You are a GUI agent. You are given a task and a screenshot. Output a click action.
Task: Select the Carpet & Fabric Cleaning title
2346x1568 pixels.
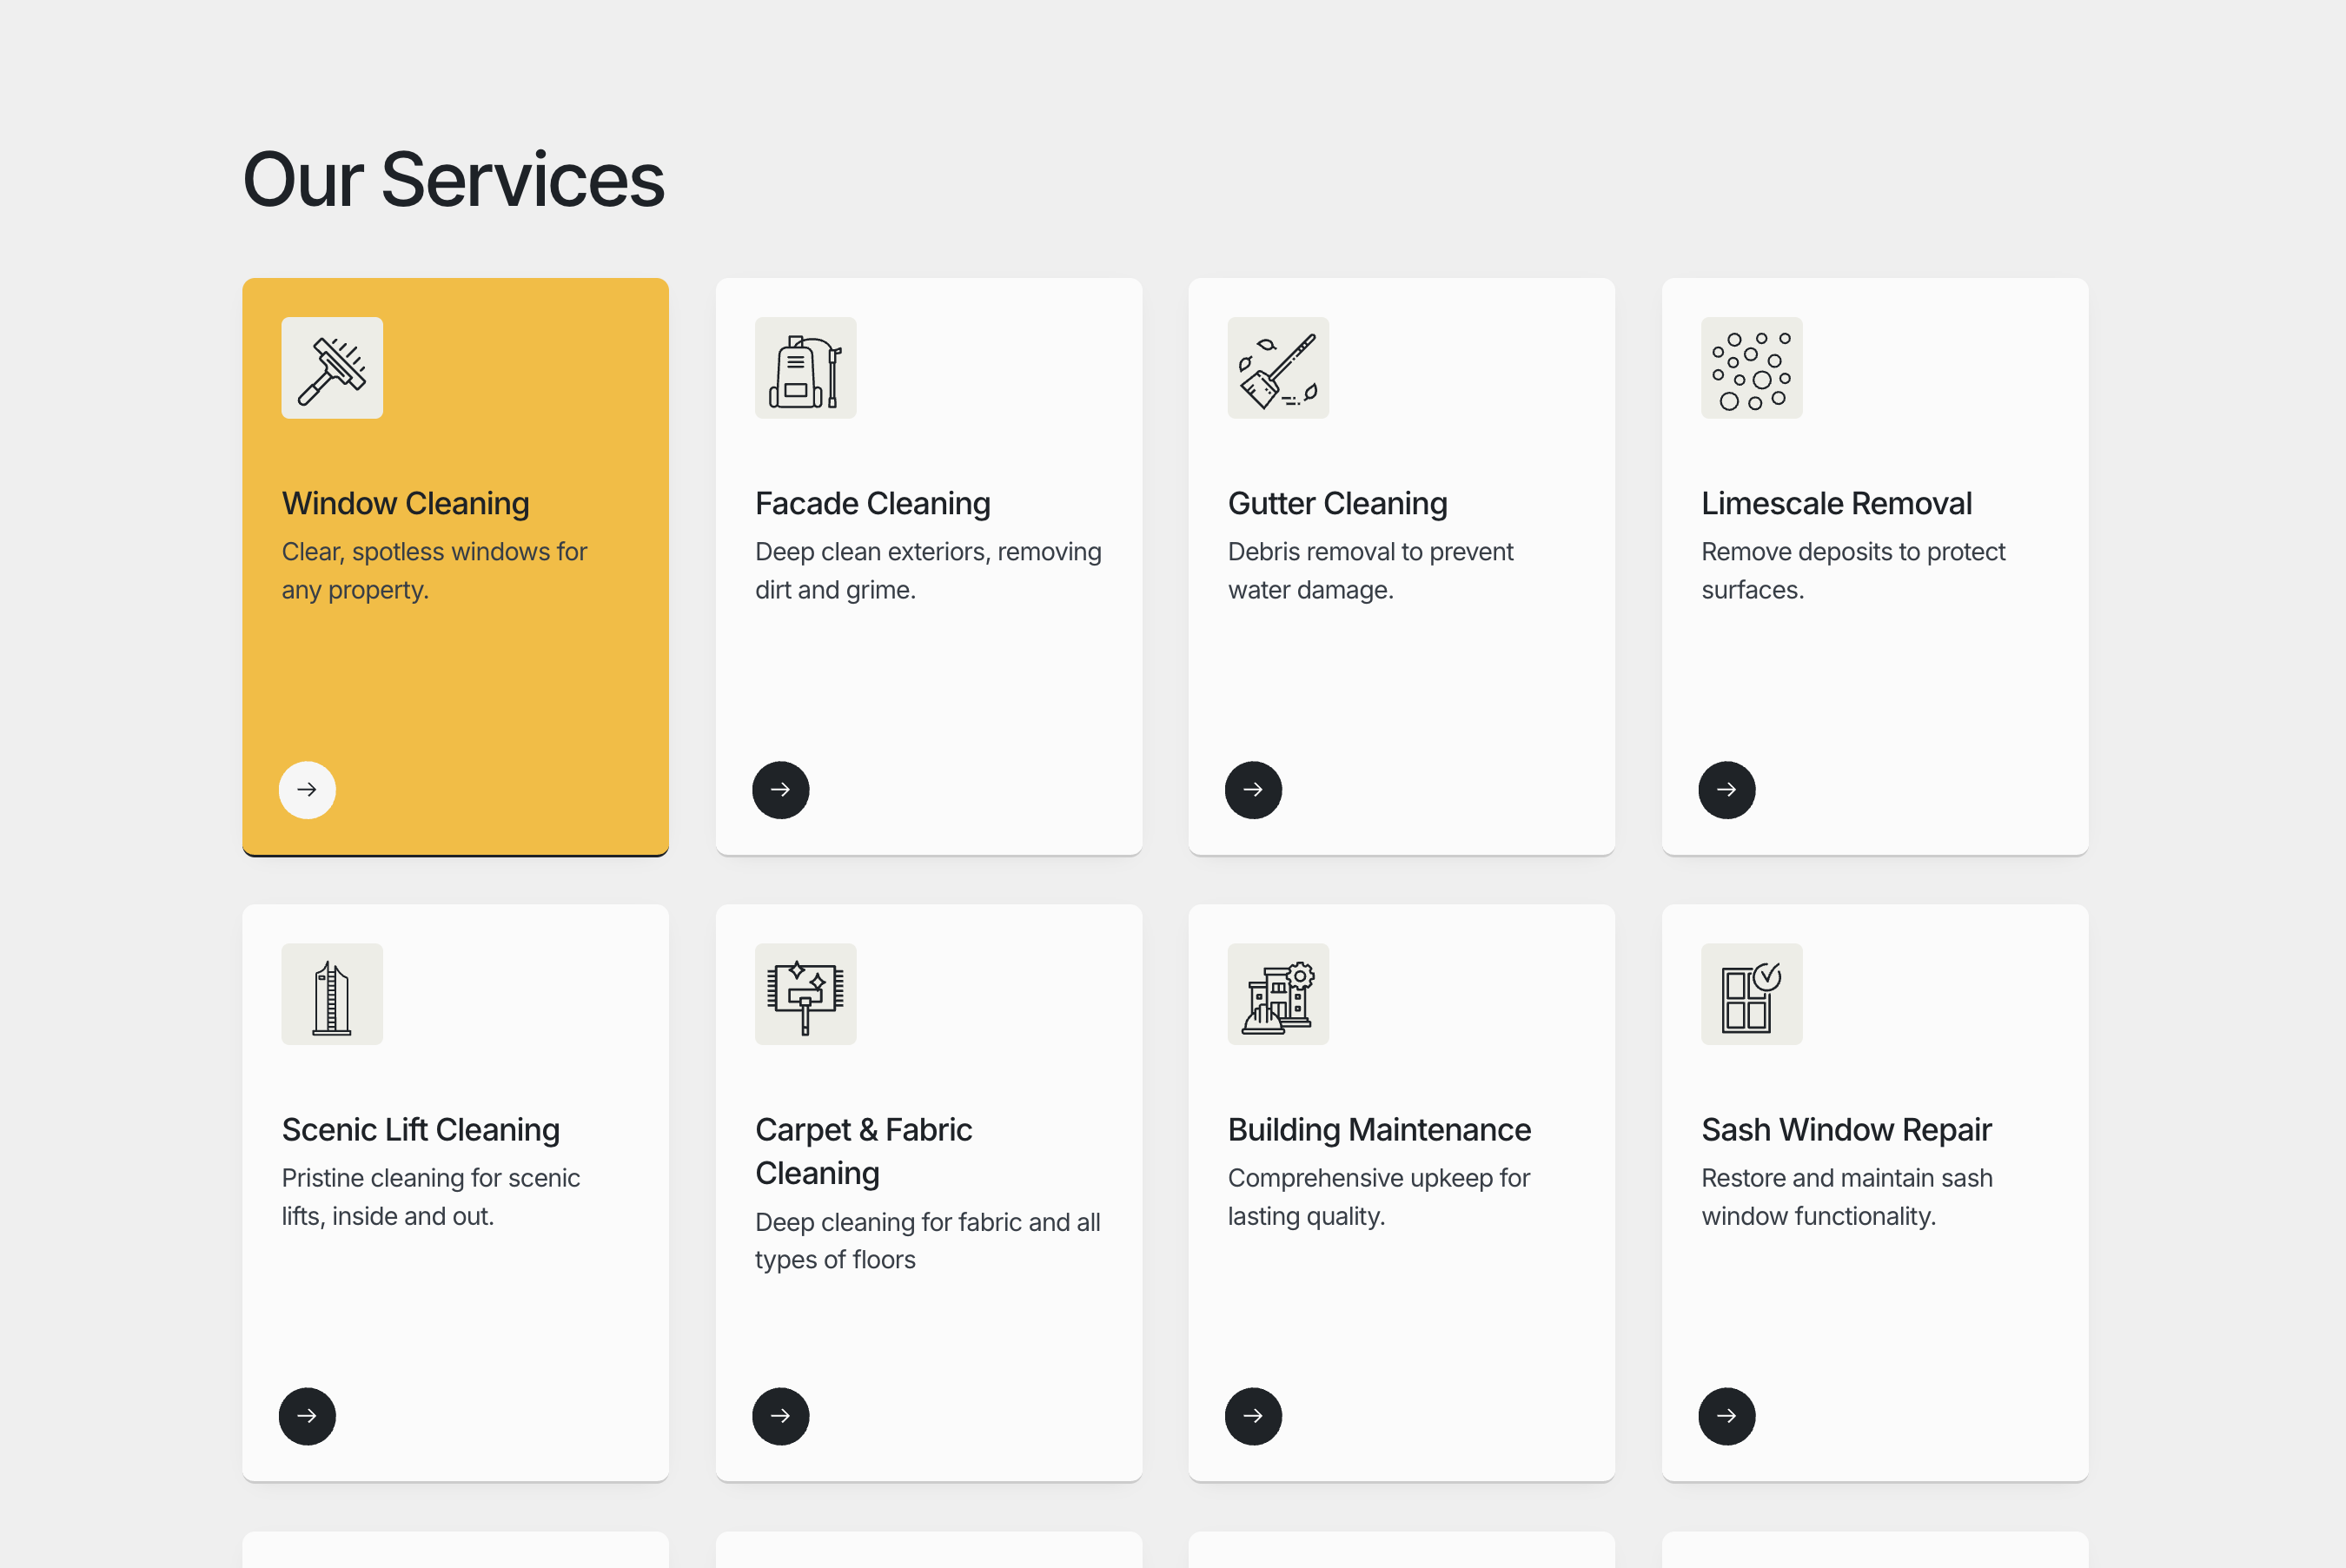(x=863, y=1151)
